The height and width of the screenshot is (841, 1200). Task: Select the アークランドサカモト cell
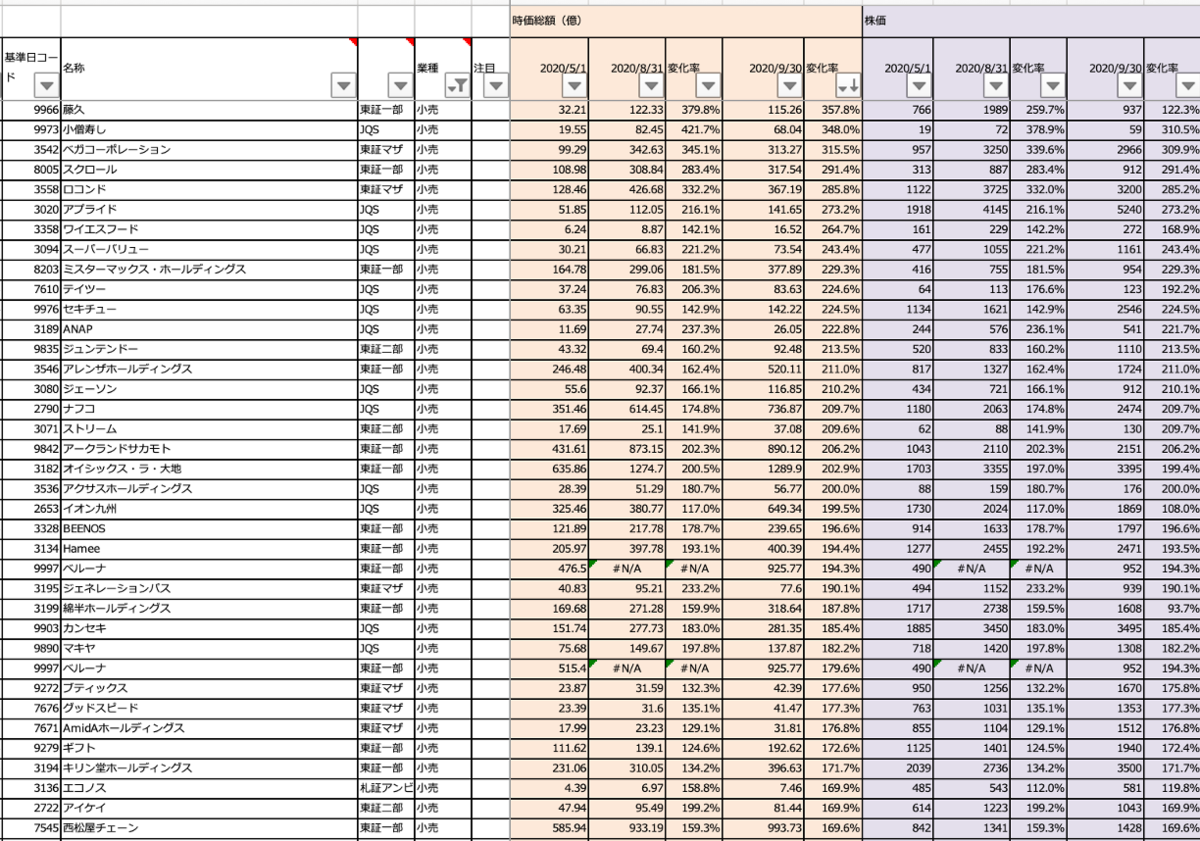(x=209, y=450)
